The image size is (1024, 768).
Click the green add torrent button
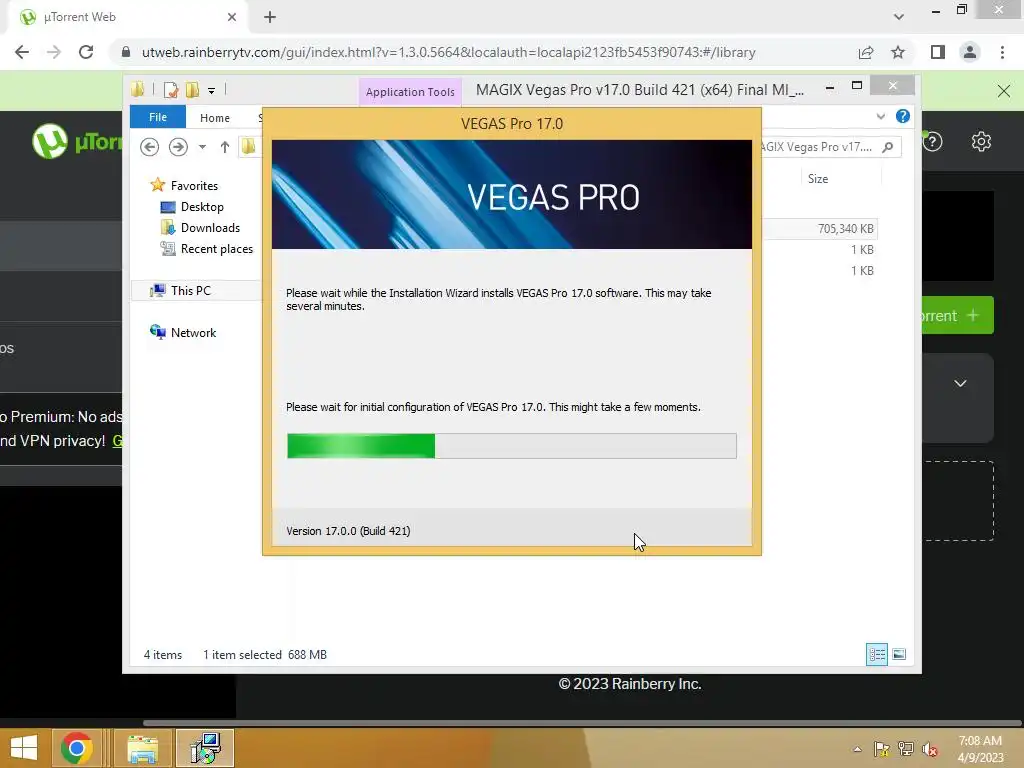[x=957, y=315]
